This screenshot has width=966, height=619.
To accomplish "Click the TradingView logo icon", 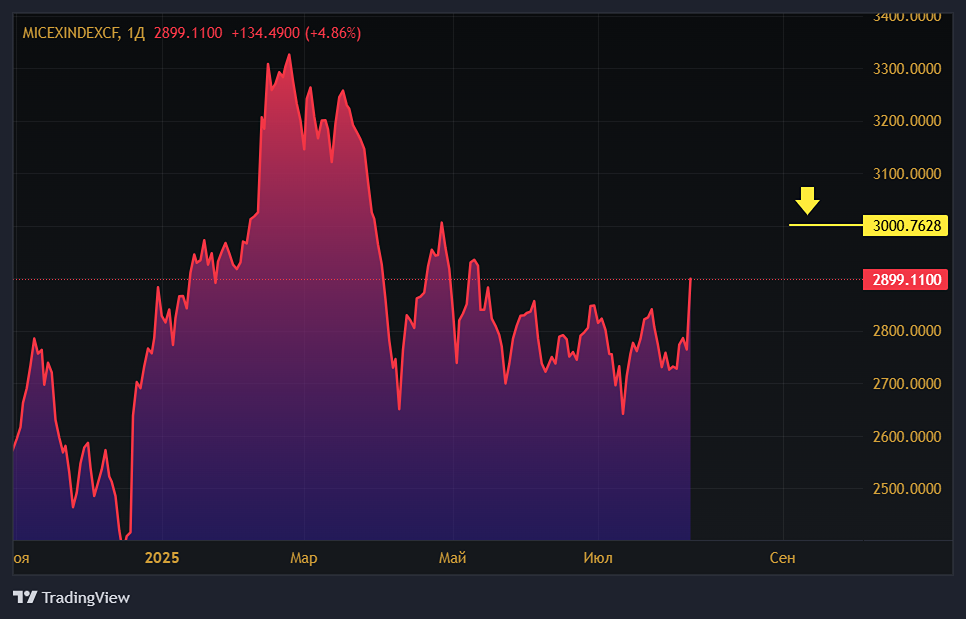I will [25, 597].
